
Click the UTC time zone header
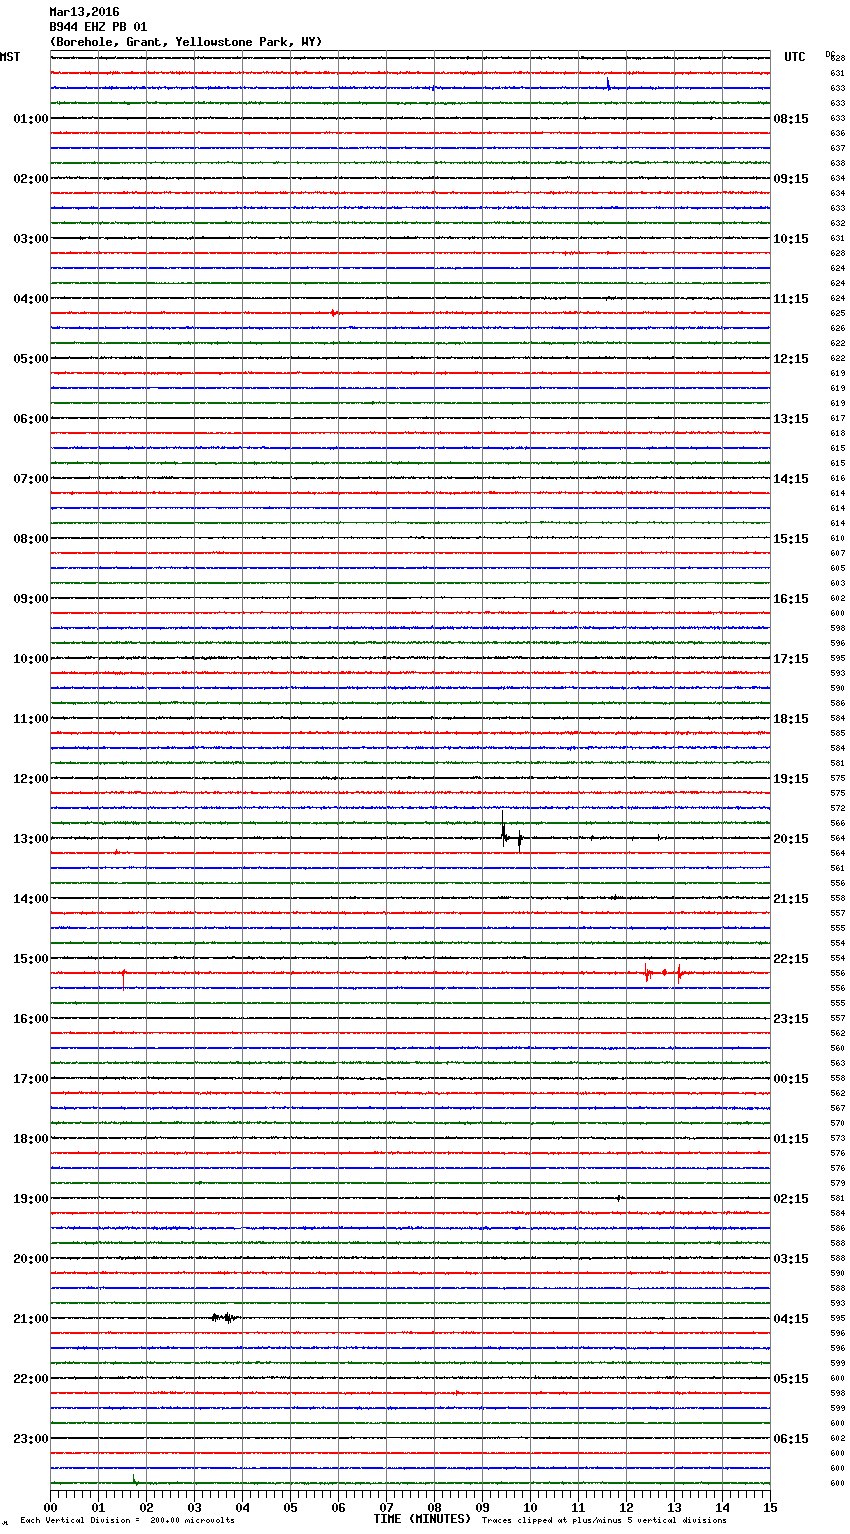click(x=794, y=57)
